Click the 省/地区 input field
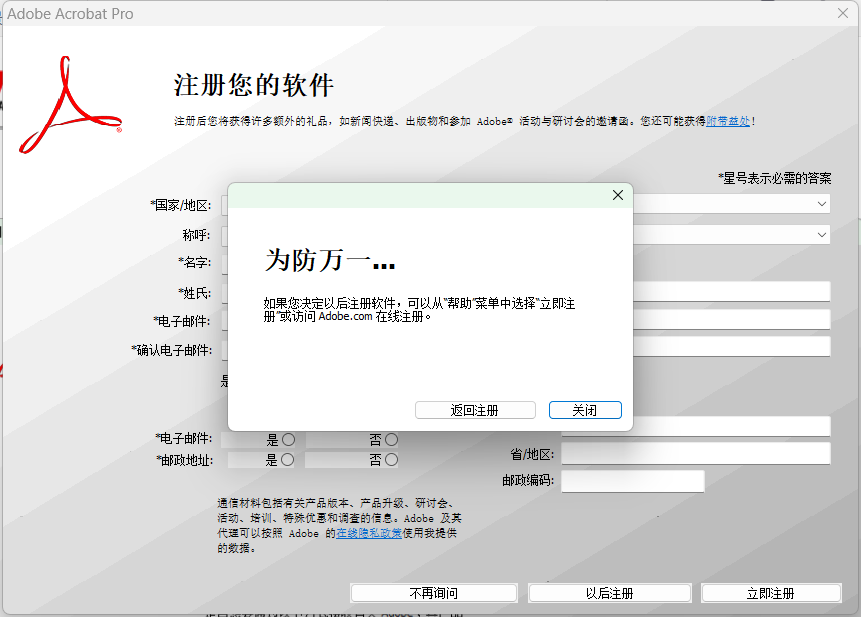Image resolution: width=861 pixels, height=617 pixels. point(696,454)
